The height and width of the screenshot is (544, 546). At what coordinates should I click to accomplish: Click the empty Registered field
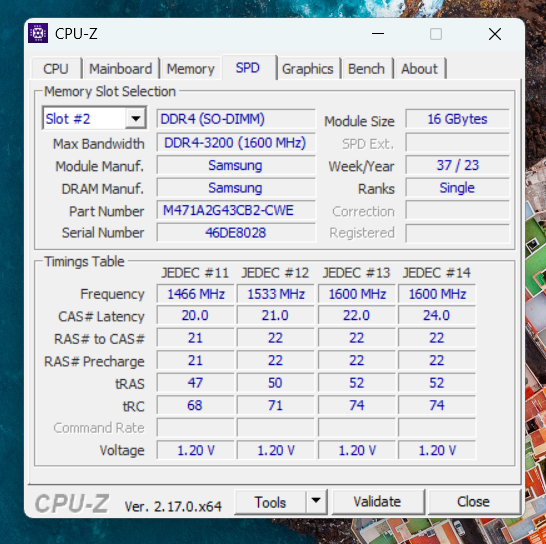(457, 233)
